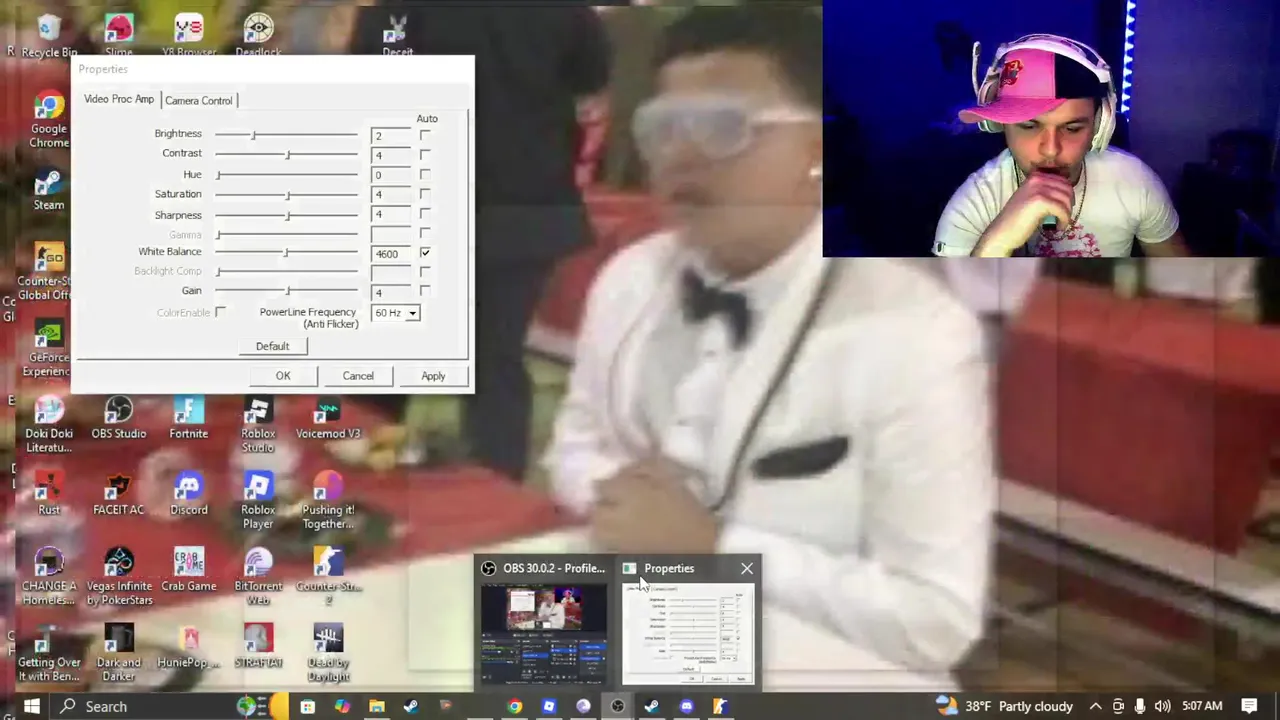Click Discord icon in the taskbar
Screen dimensions: 1280x720
point(686,706)
